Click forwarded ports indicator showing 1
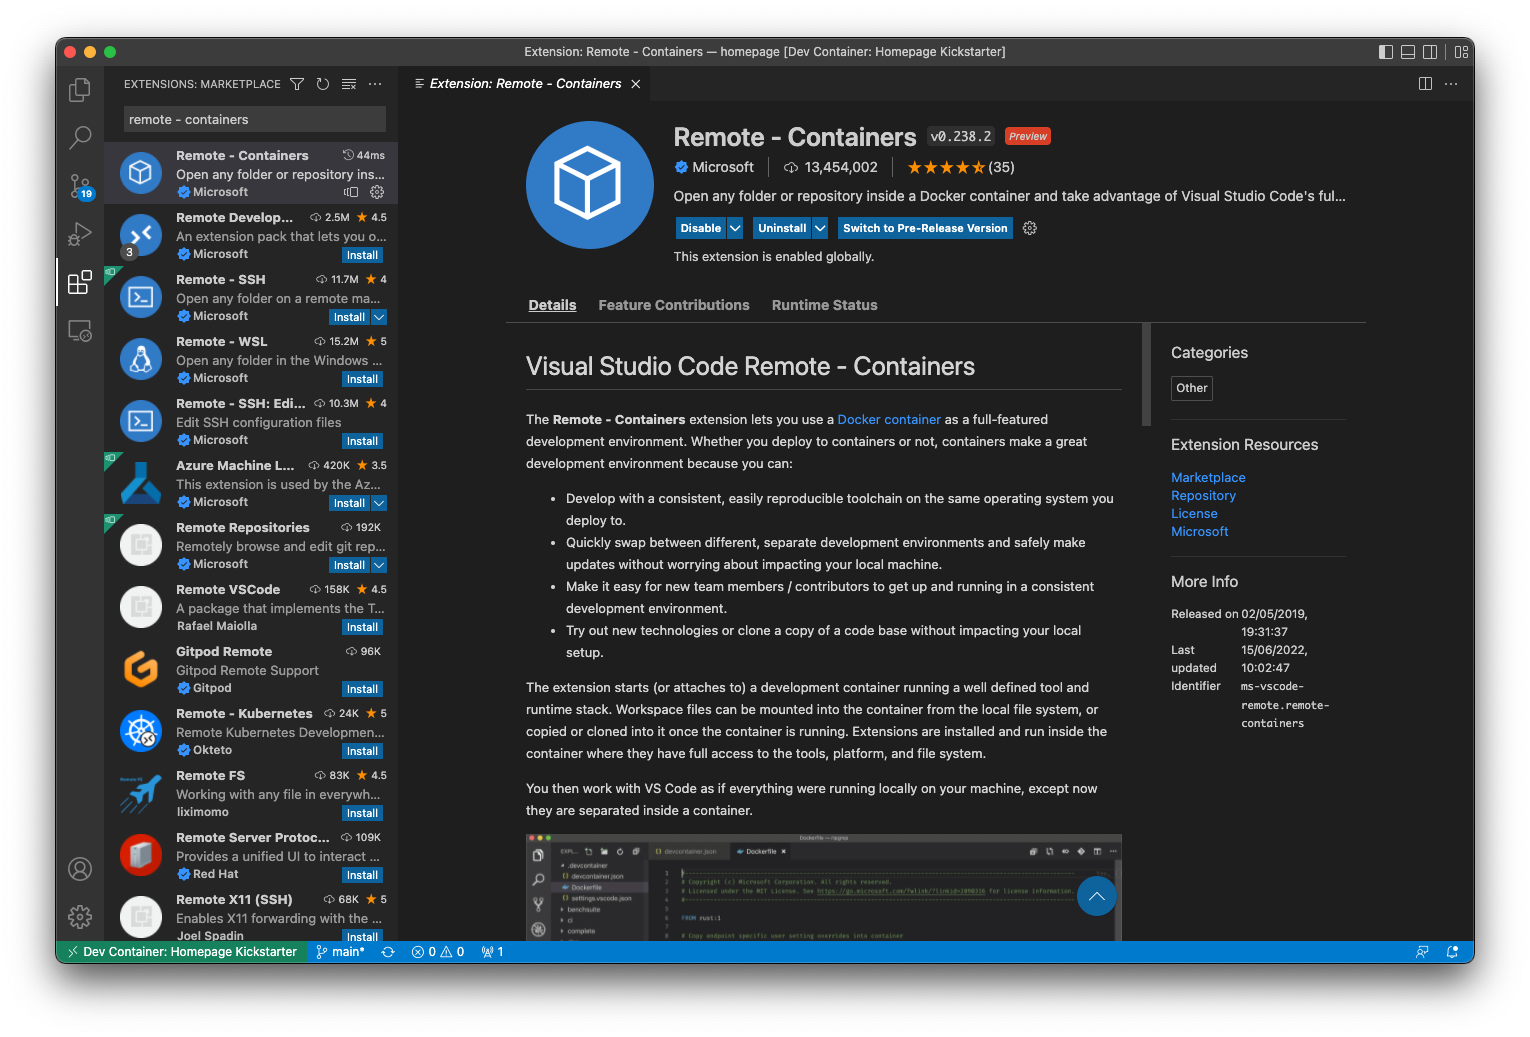 pyautogui.click(x=492, y=952)
